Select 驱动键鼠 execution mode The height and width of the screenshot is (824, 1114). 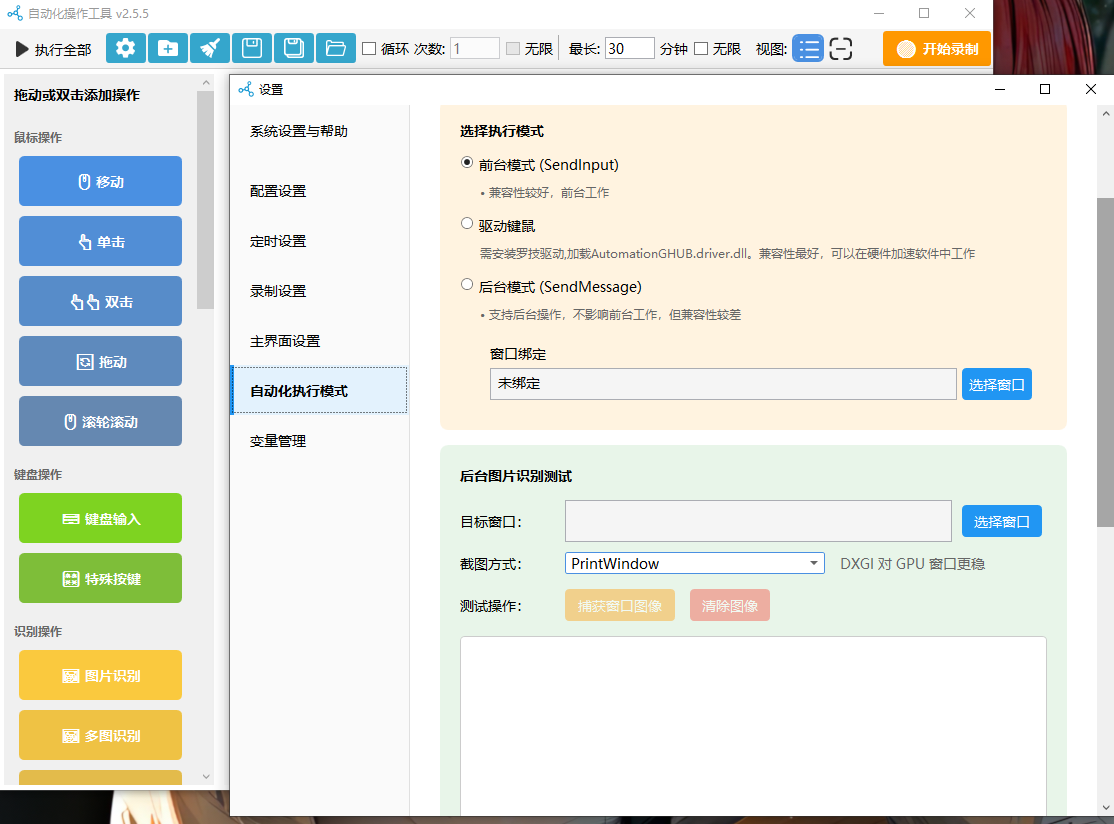coord(467,224)
